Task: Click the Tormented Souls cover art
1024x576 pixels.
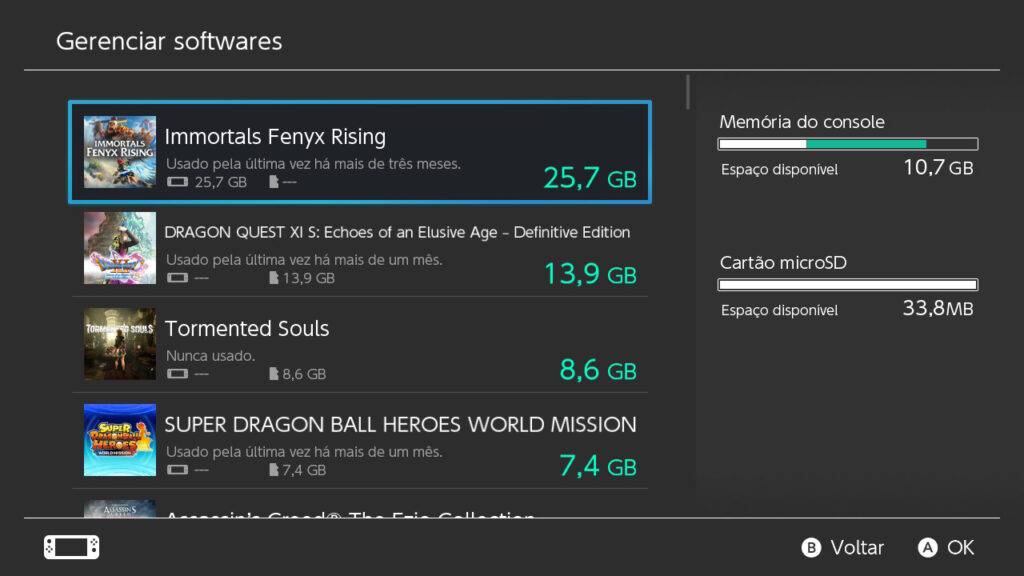Action: [120, 344]
